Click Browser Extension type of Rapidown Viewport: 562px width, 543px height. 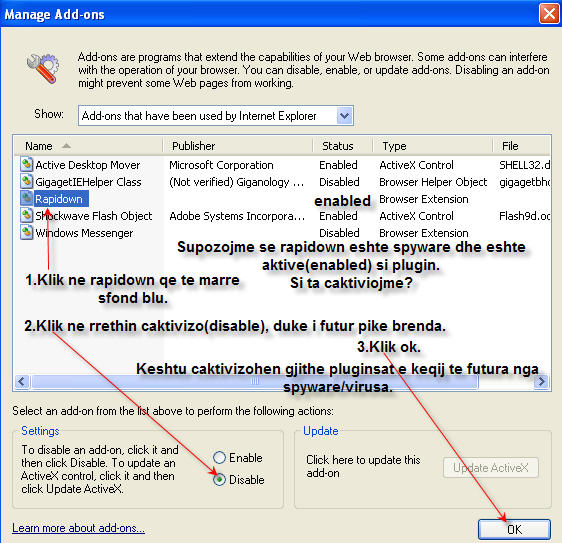pos(424,199)
